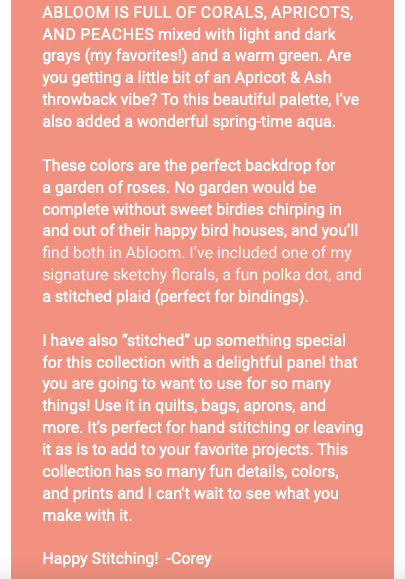This screenshot has width=405, height=579.
Task: Click the 'ABLOOM IS FULL OF CORALS' heading line
Action: pos(198,13)
